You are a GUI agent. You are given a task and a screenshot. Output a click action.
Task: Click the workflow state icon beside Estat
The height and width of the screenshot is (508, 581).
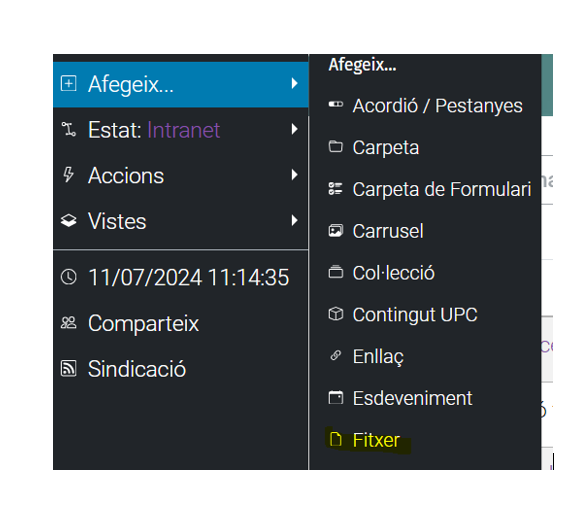coord(69,129)
